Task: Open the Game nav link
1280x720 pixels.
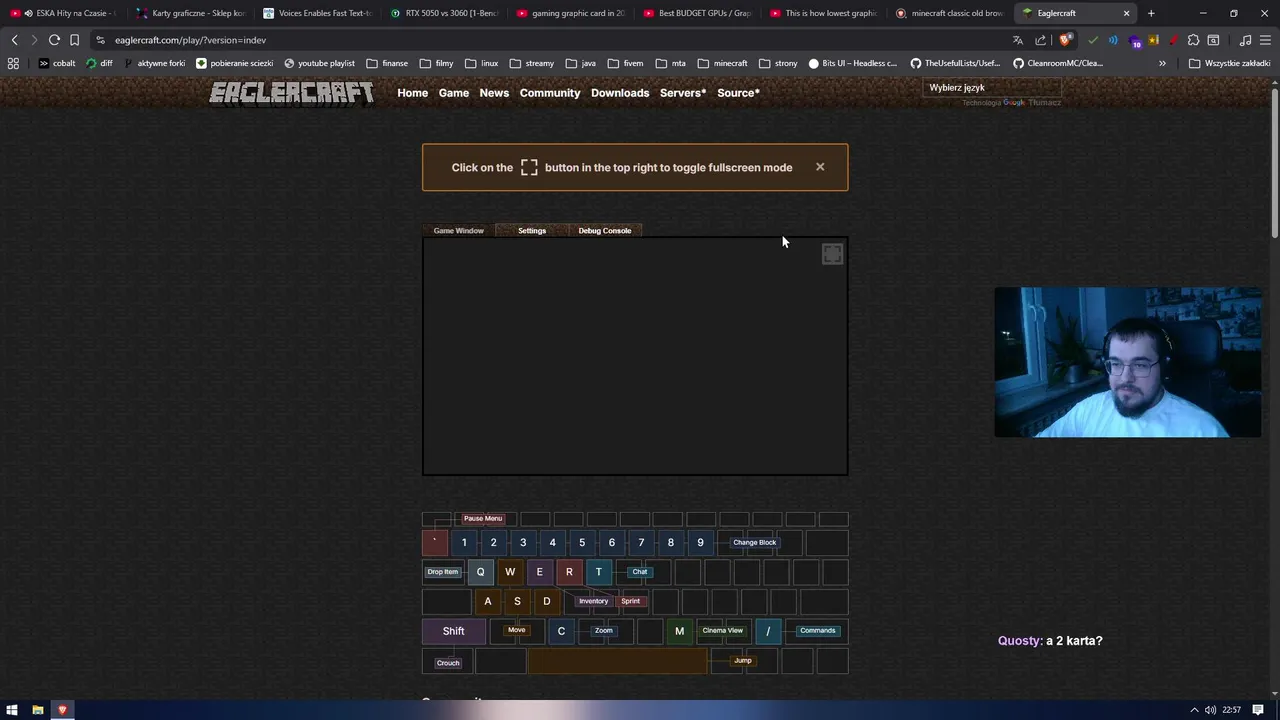Action: 453,93
